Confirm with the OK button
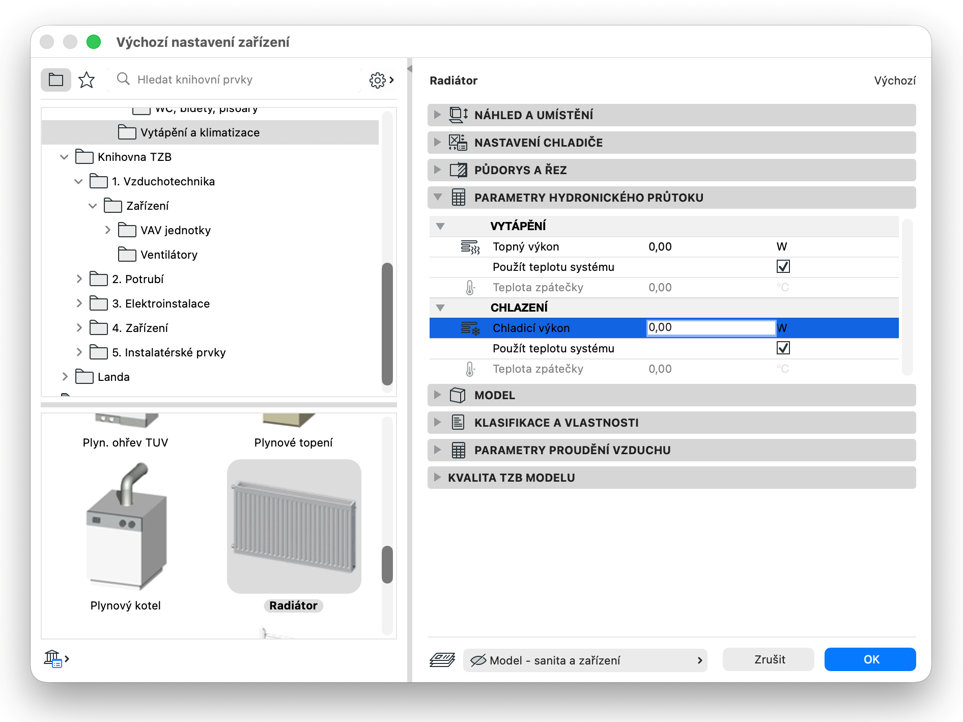 (x=870, y=659)
